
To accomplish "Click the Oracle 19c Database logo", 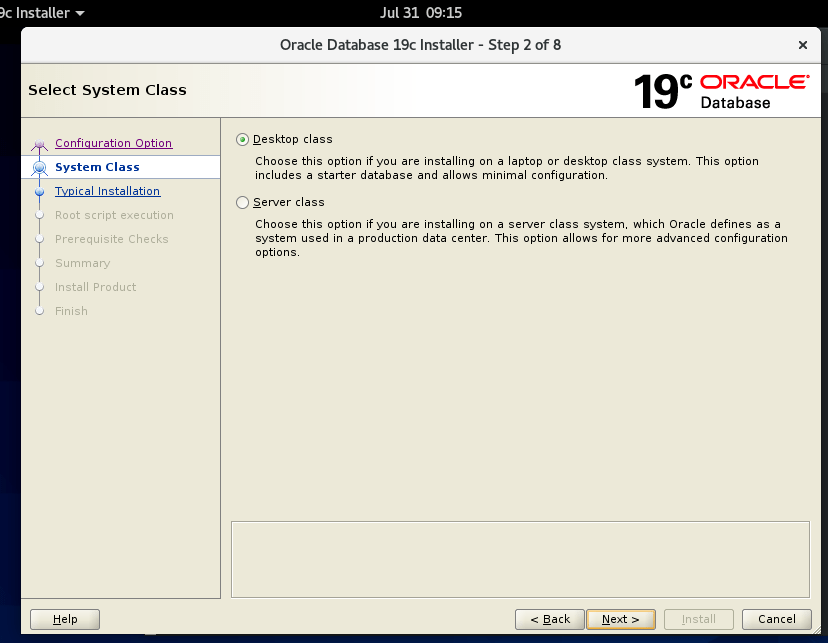I will click(x=721, y=91).
